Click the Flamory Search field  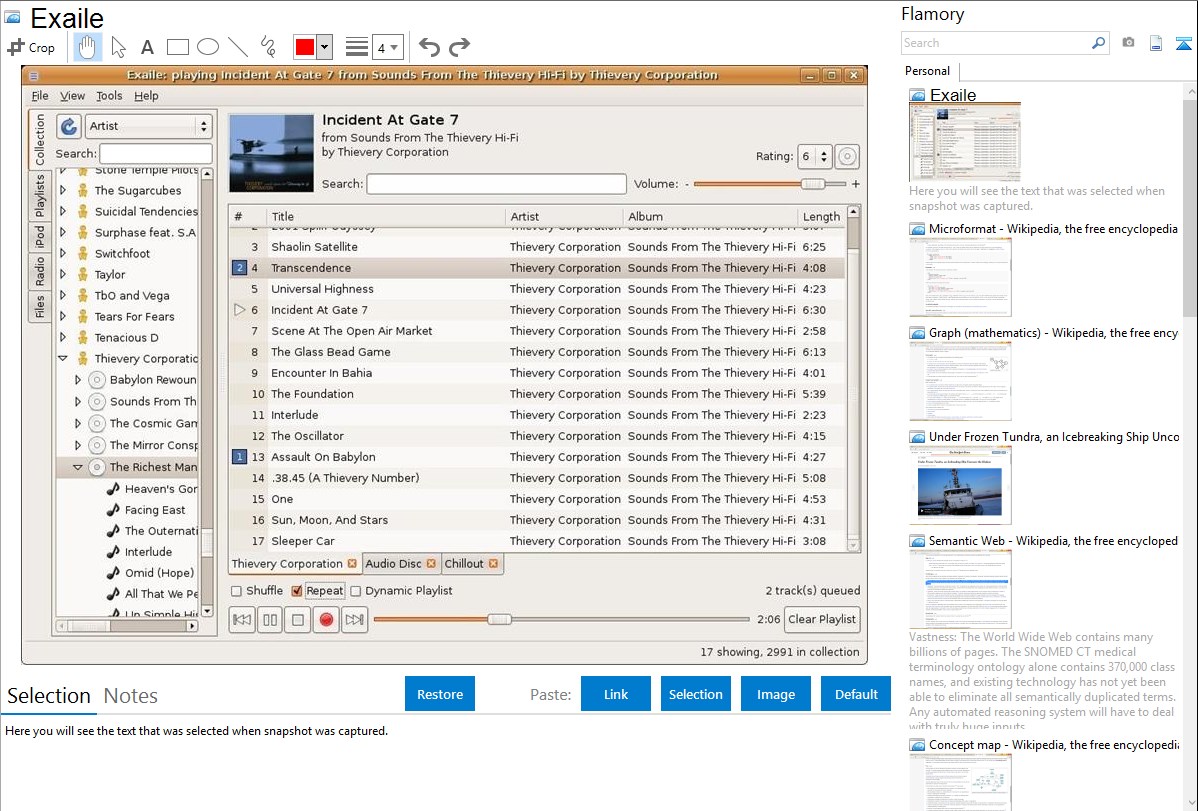(x=996, y=43)
